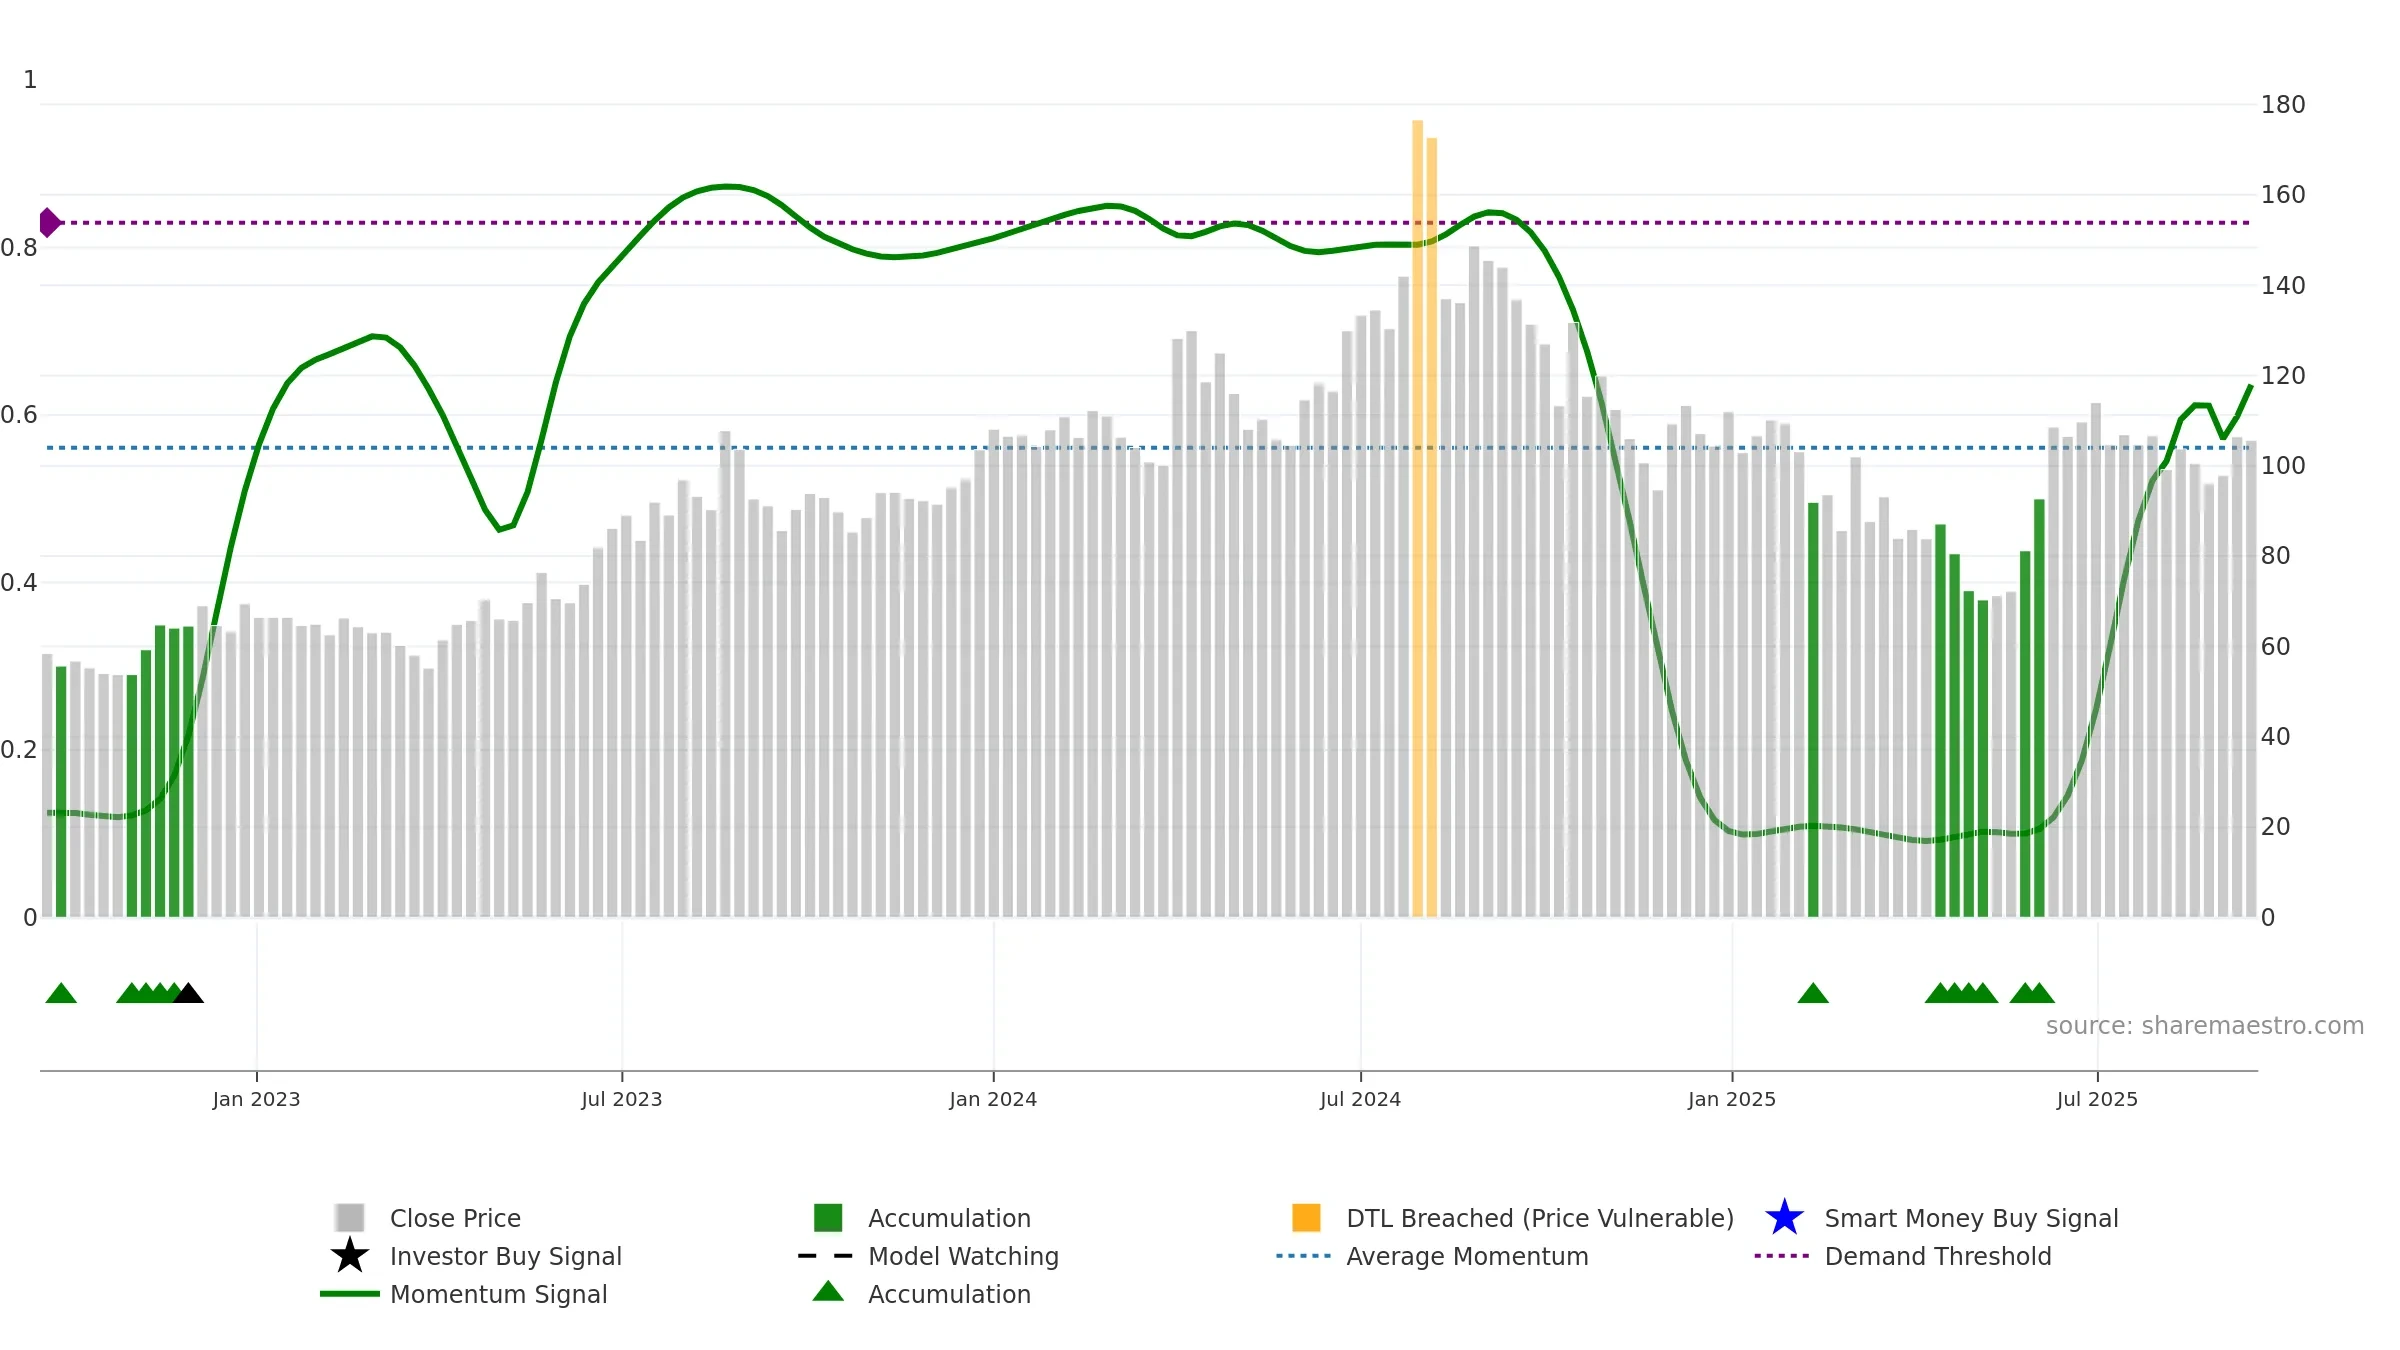Click the purple diamond Demand Threshold marker

pyautogui.click(x=49, y=222)
